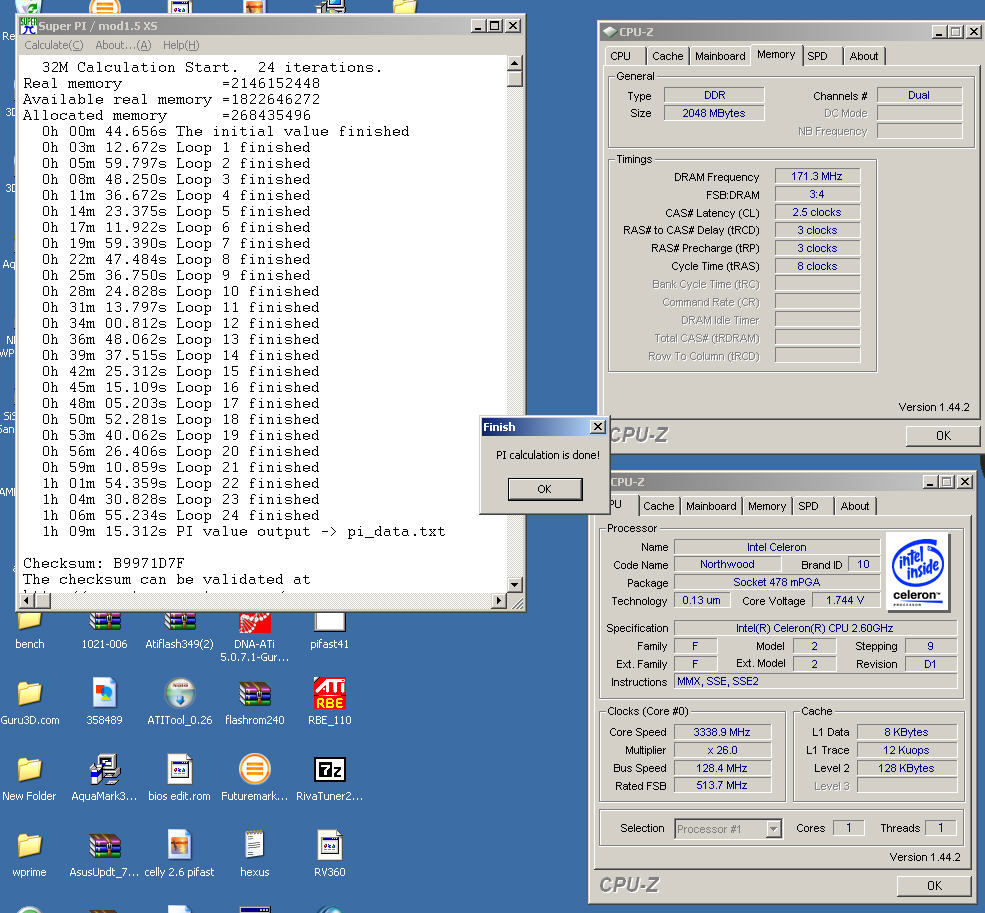Click the Specification field Intel Celeron 2.60GHz
Viewport: 985px width, 913px height.
pyautogui.click(x=815, y=628)
